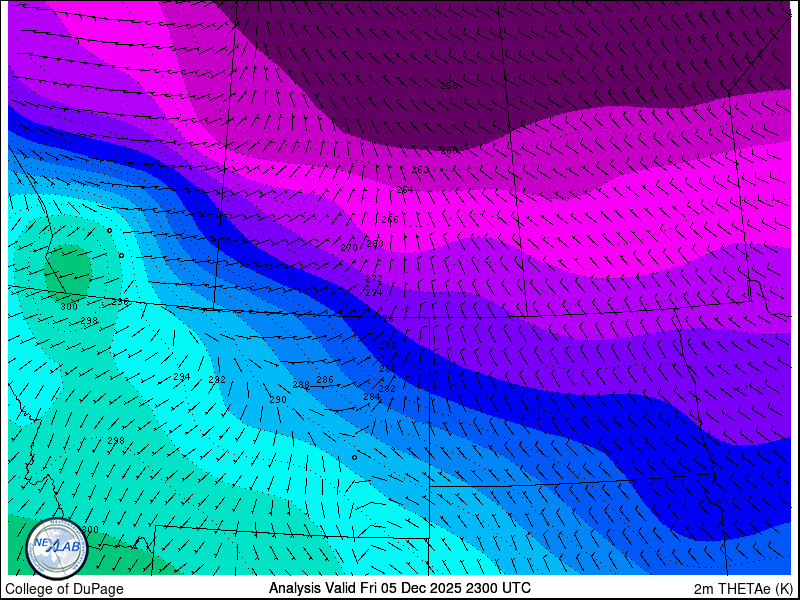800x600 pixels.
Task: Click the 280 contour label
Action: coord(388,369)
